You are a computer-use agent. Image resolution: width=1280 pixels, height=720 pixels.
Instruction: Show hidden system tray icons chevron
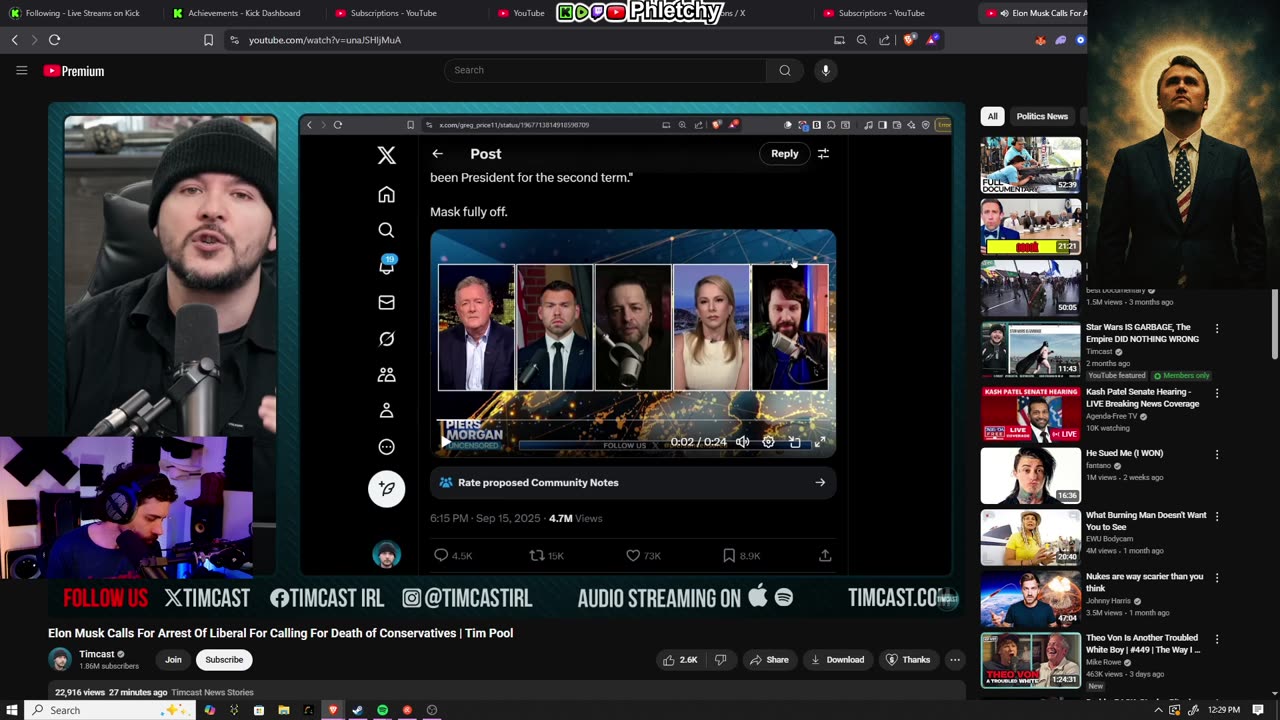coord(1159,710)
